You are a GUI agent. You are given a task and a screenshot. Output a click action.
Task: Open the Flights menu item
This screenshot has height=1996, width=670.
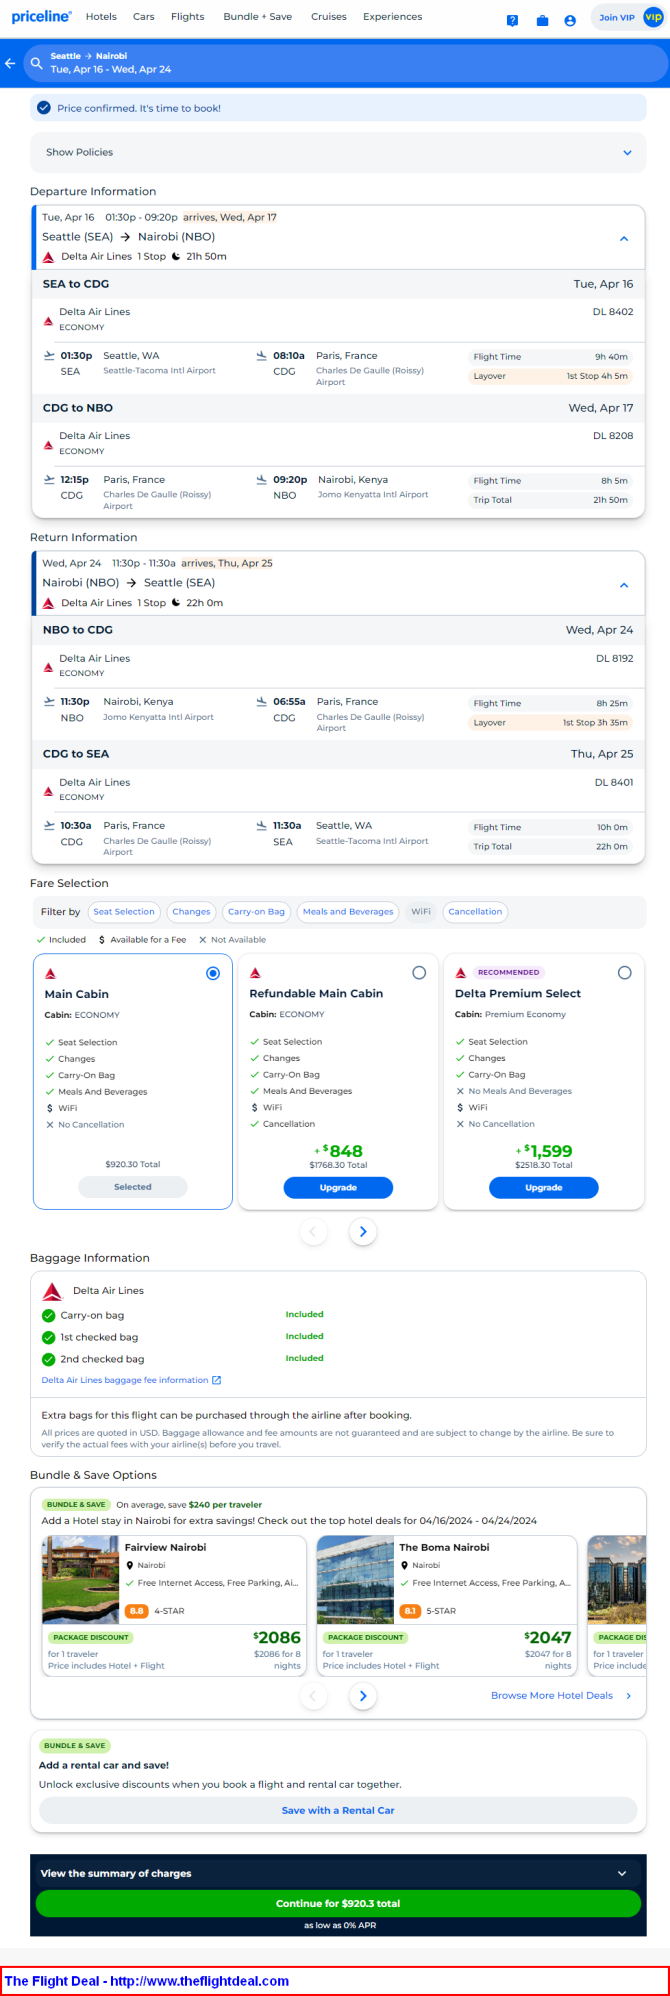tap(187, 17)
